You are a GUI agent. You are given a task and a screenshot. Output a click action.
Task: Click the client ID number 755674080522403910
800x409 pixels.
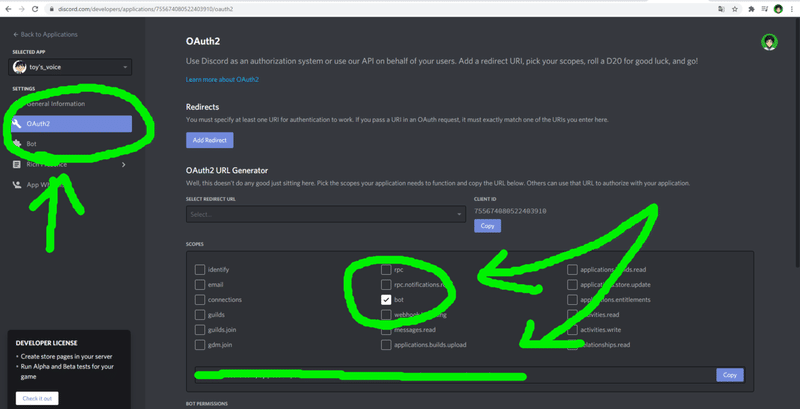[x=510, y=211]
